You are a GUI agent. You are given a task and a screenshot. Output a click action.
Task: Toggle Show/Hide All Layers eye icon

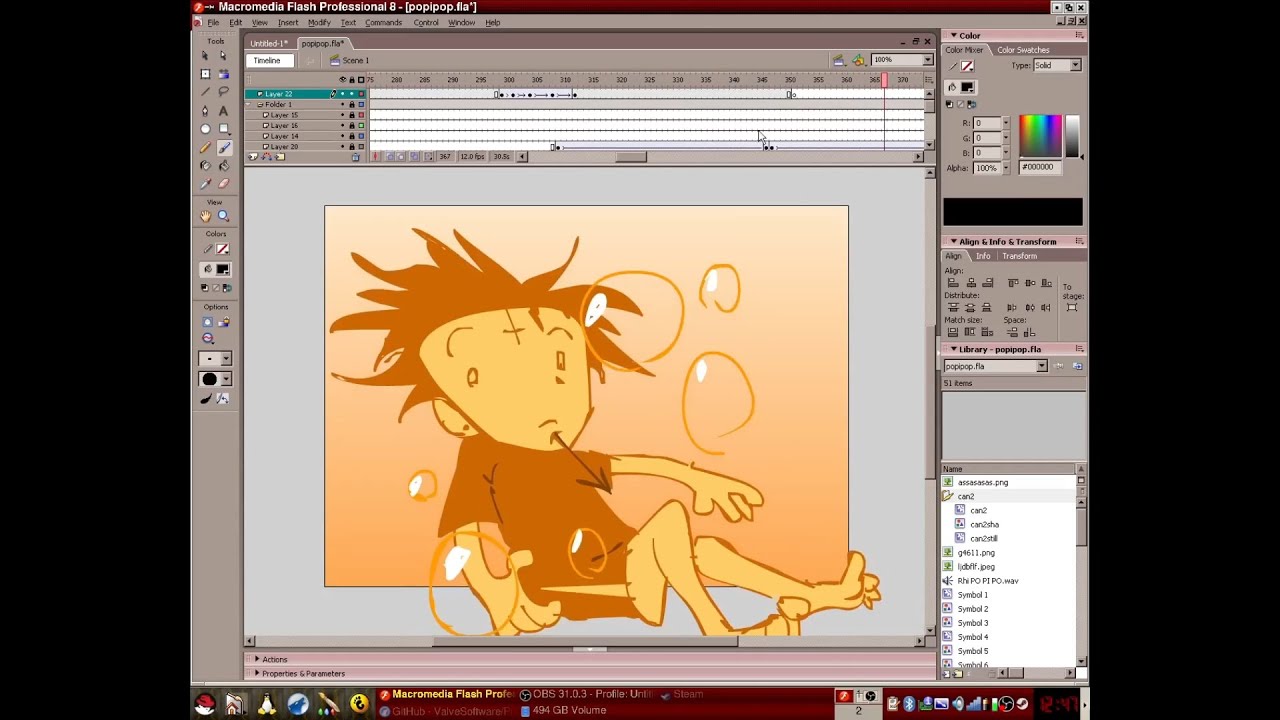[x=342, y=80]
